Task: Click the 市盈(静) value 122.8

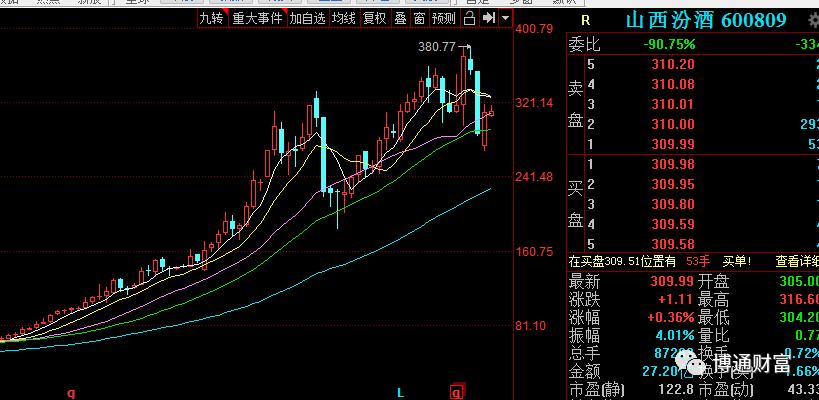Action: (x=676, y=390)
